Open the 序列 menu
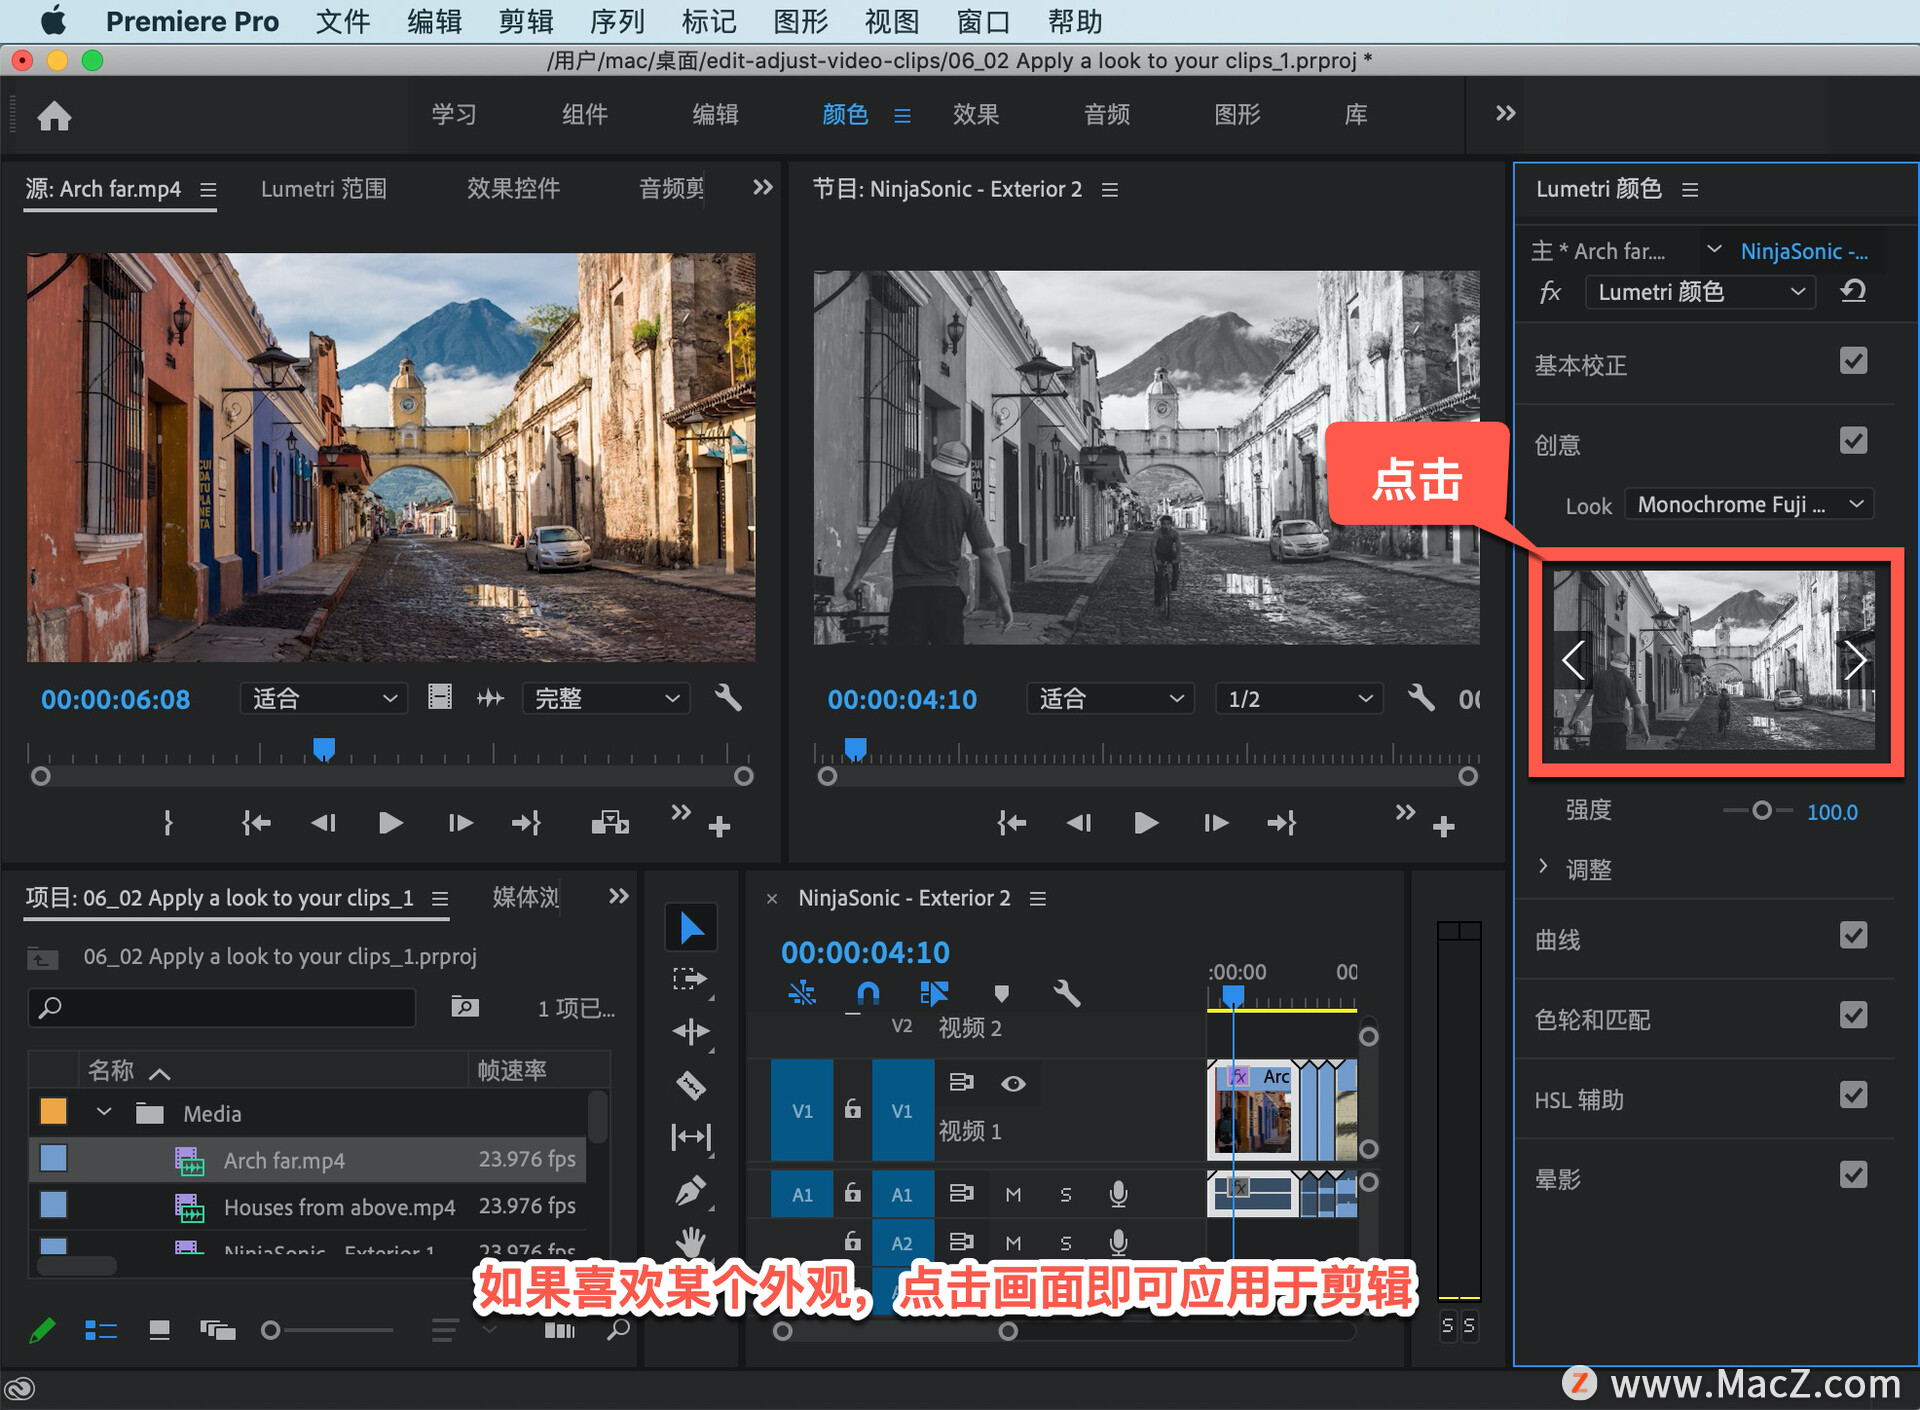This screenshot has width=1920, height=1410. 617,21
